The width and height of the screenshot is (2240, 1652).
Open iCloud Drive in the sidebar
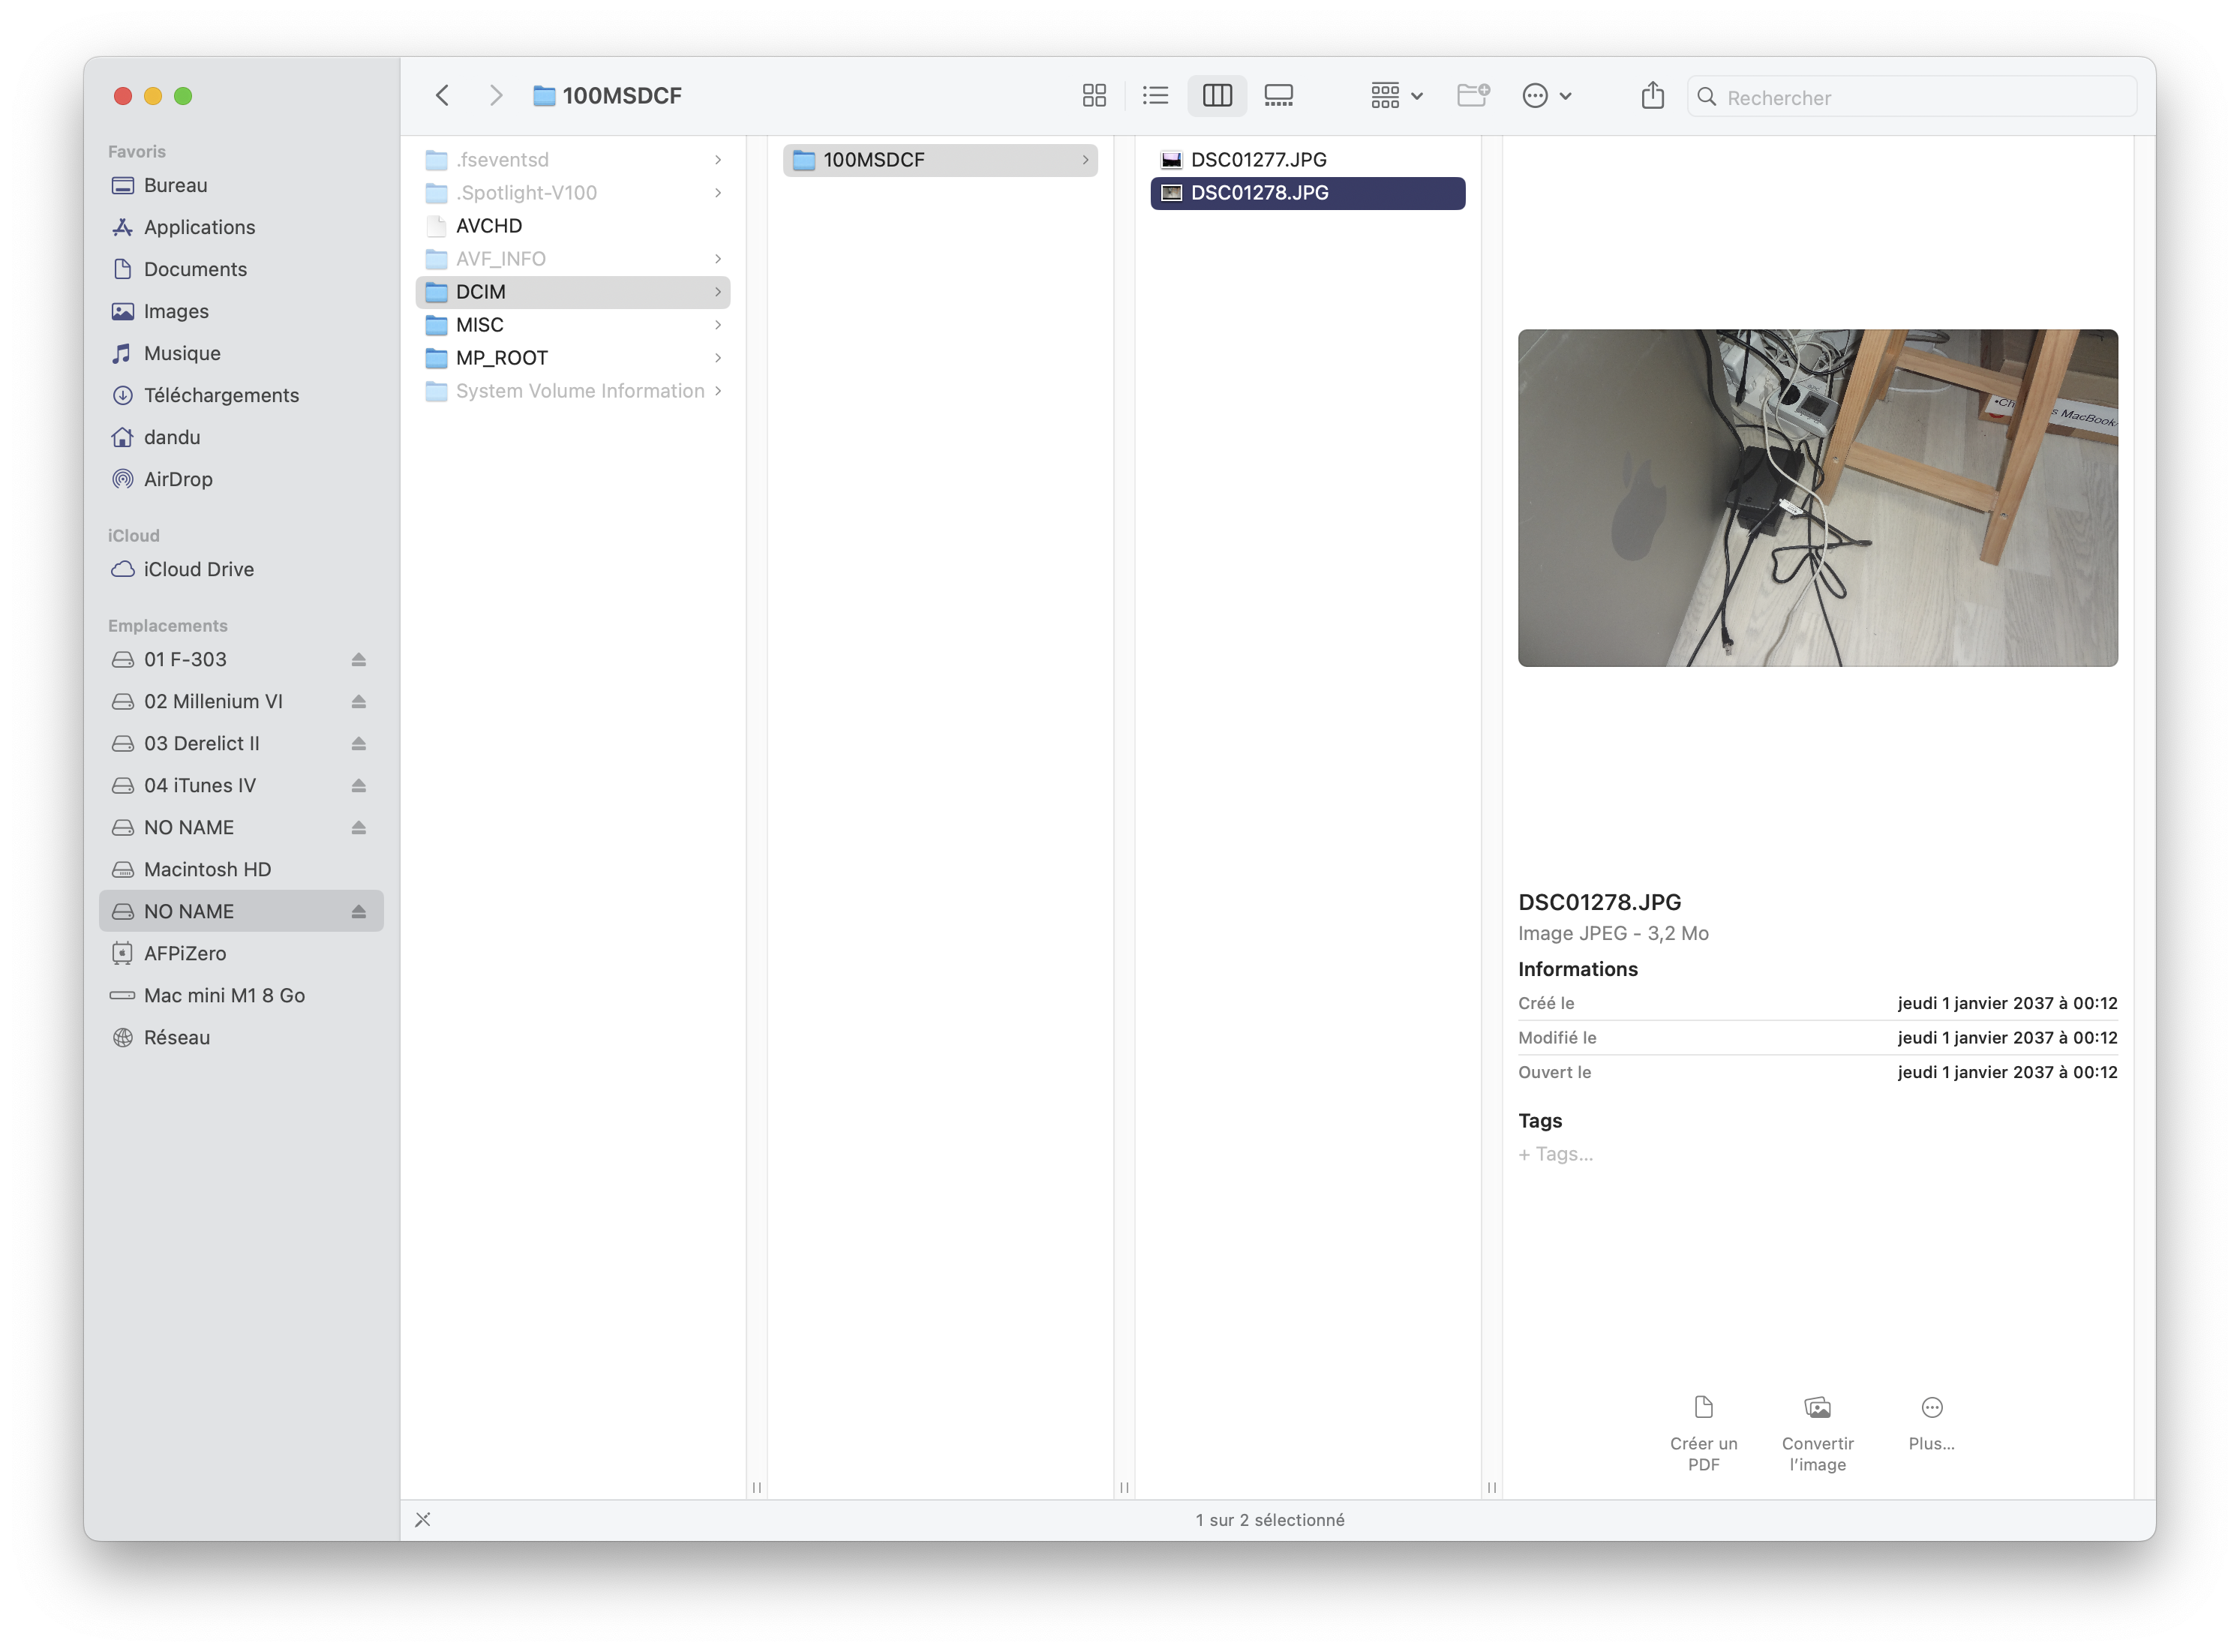click(x=241, y=569)
